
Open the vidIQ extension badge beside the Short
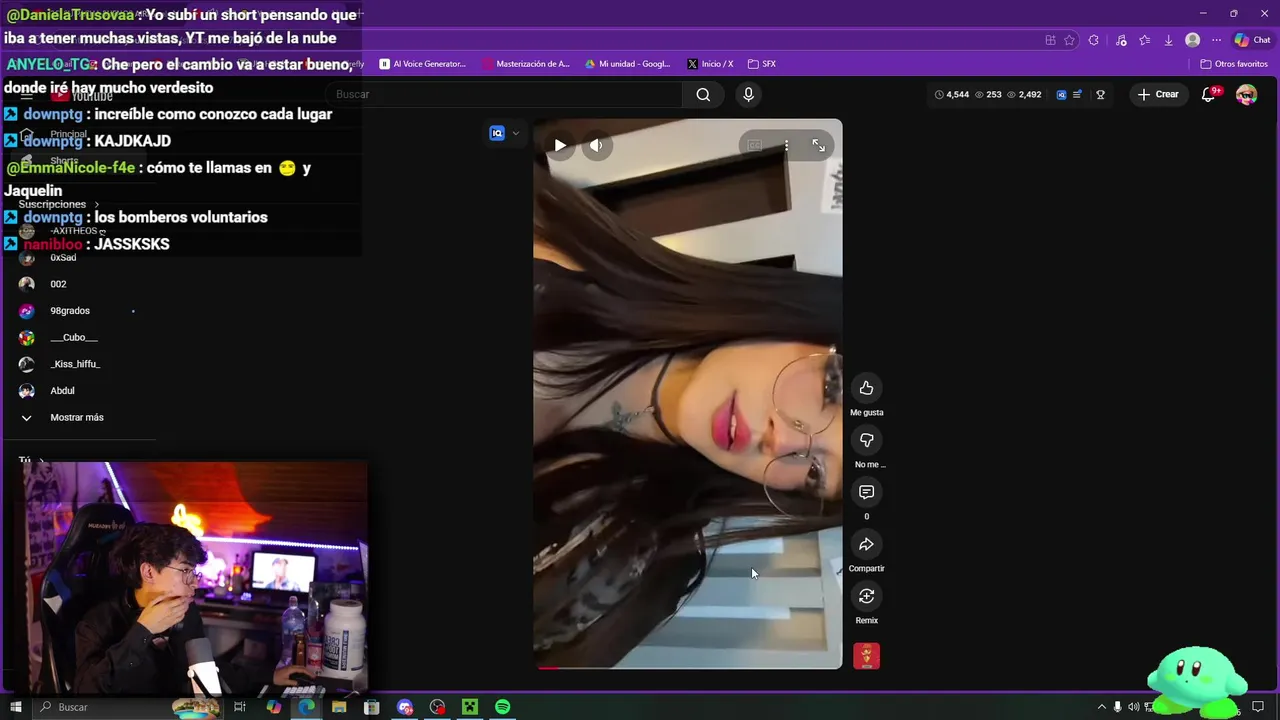pyautogui.click(x=497, y=133)
